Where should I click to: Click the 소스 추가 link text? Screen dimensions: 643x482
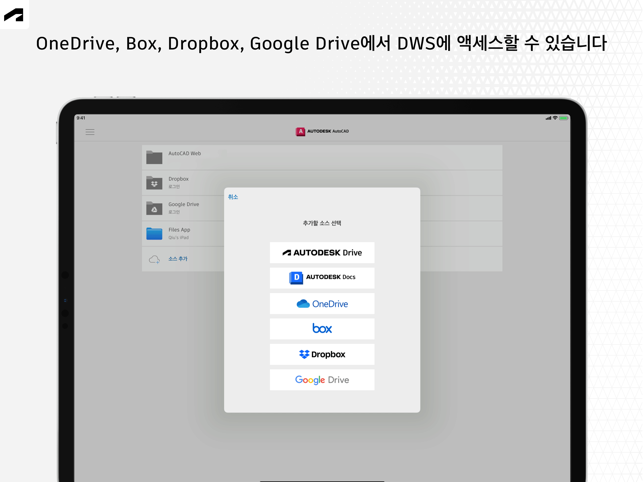pos(178,259)
